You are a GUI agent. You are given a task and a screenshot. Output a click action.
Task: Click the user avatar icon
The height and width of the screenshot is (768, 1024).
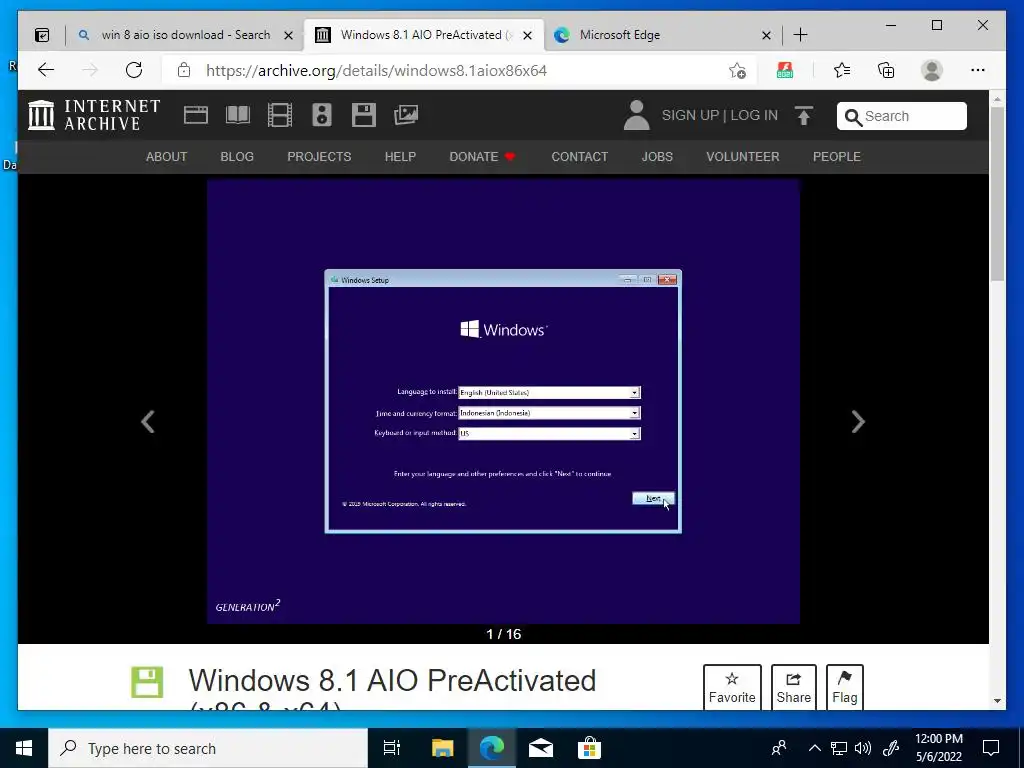tap(636, 115)
